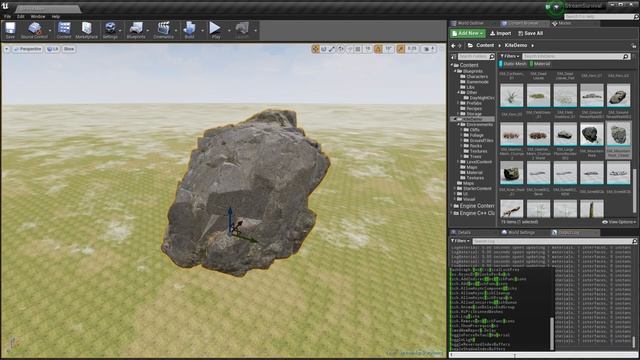The image size is (640, 360).
Task: Click the camera speed icon in viewport
Action: (427, 49)
